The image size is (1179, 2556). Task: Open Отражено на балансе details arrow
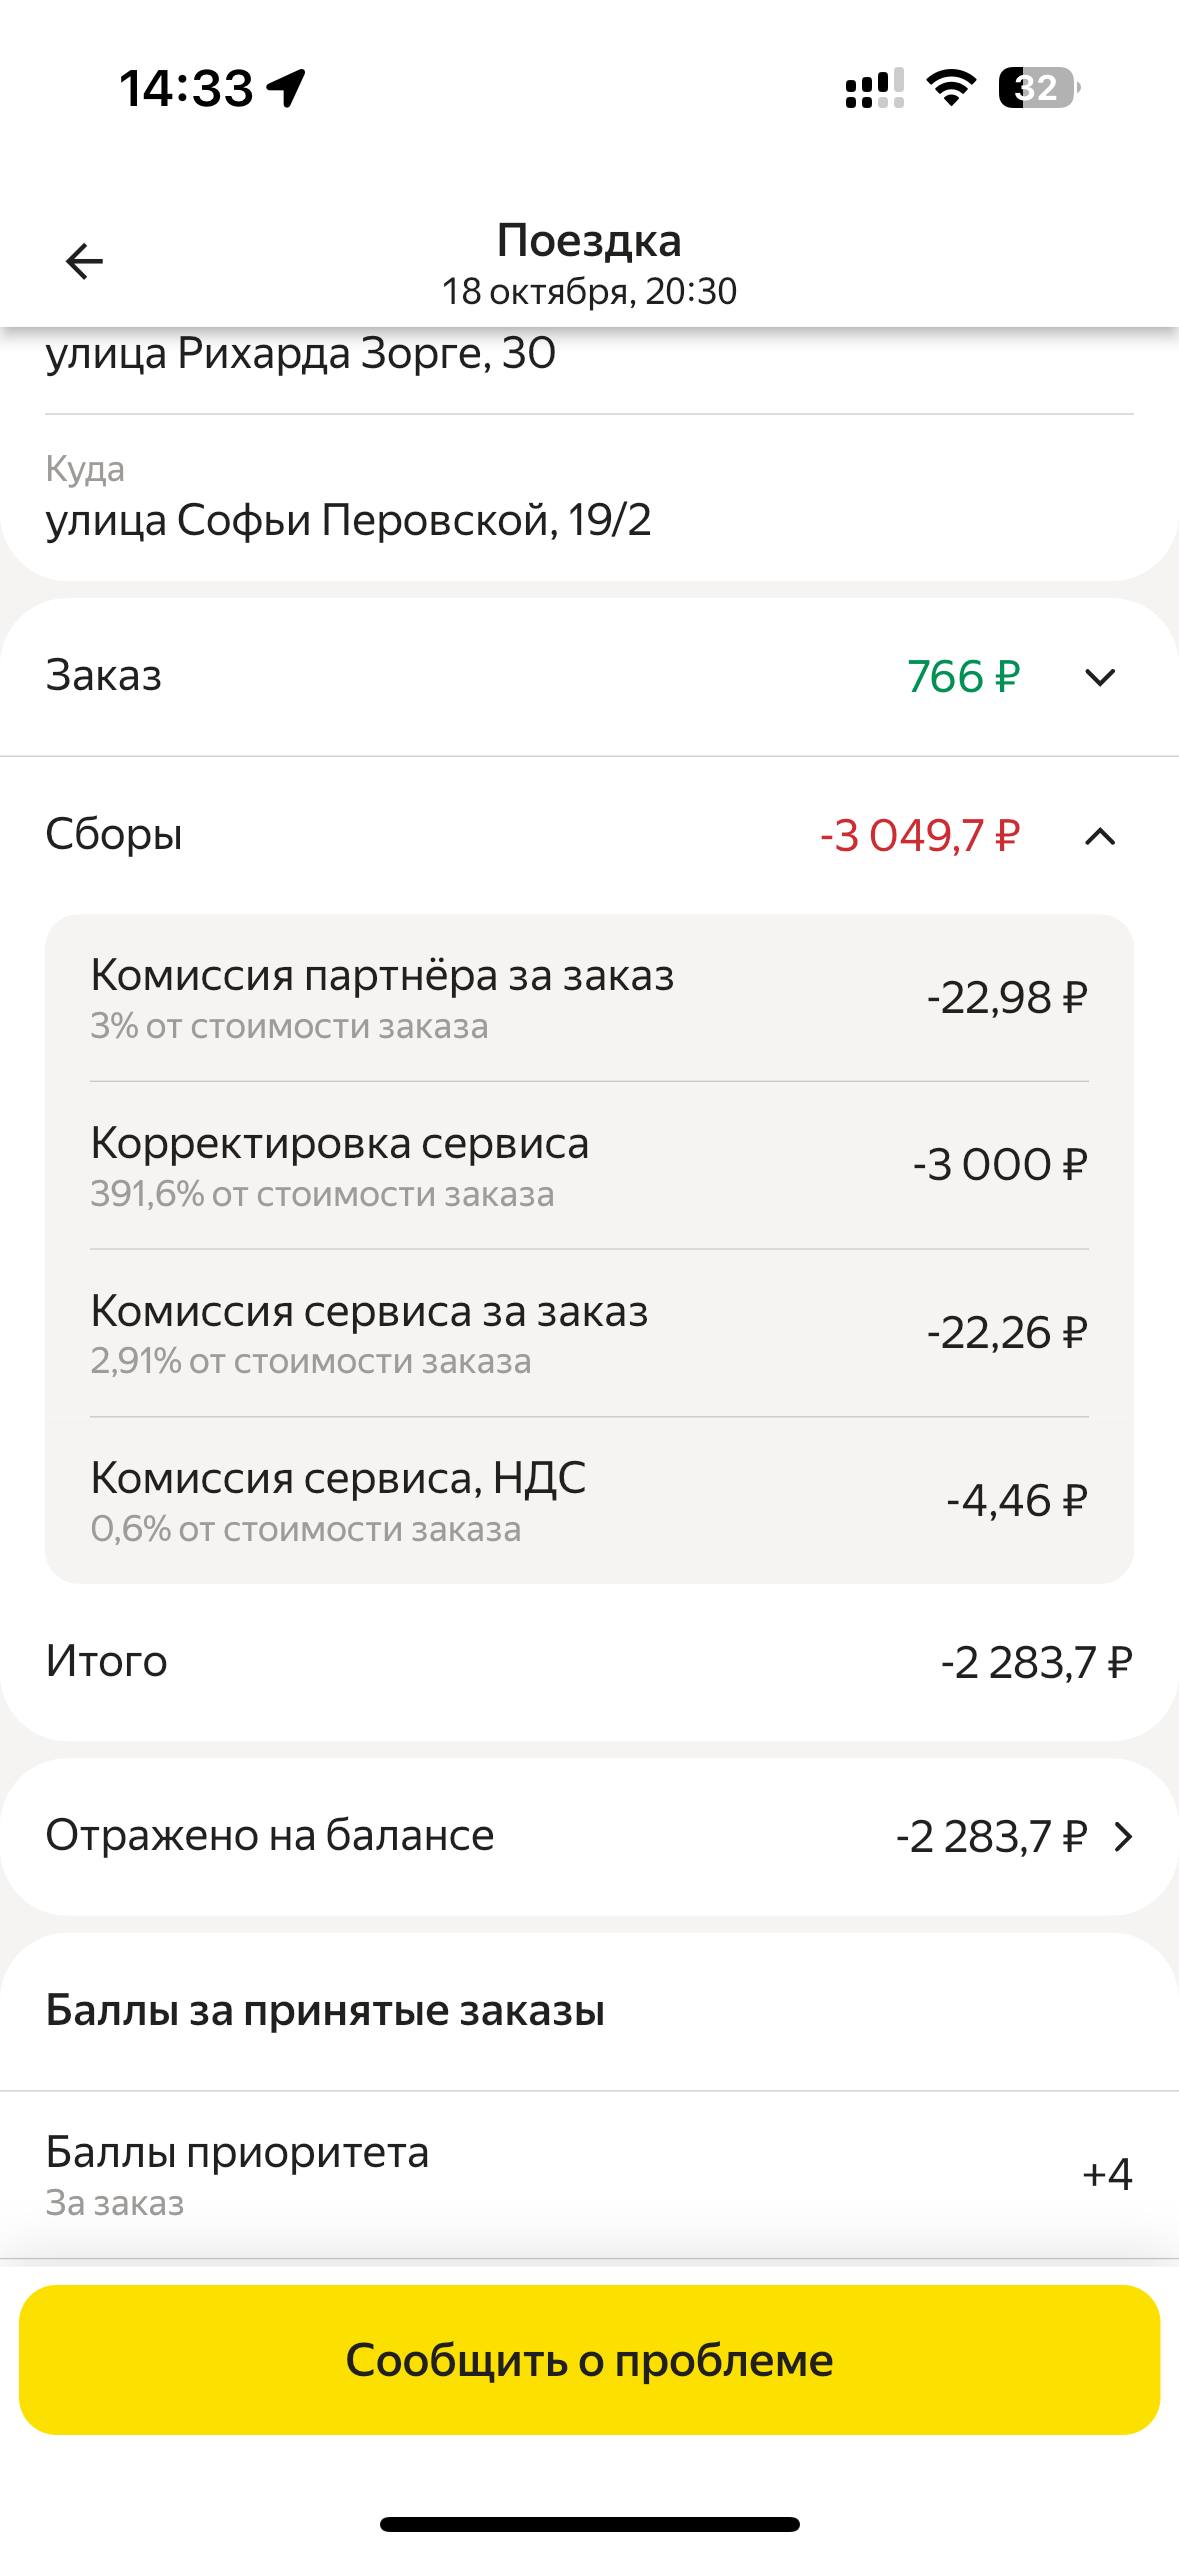[x=1124, y=1837]
